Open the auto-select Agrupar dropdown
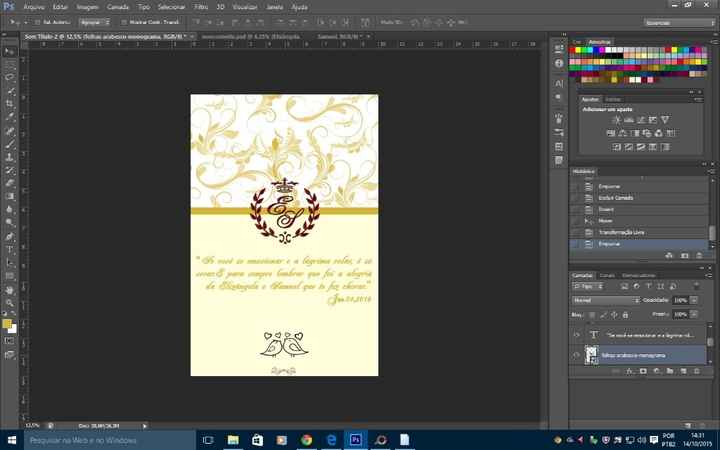 pyautogui.click(x=94, y=22)
